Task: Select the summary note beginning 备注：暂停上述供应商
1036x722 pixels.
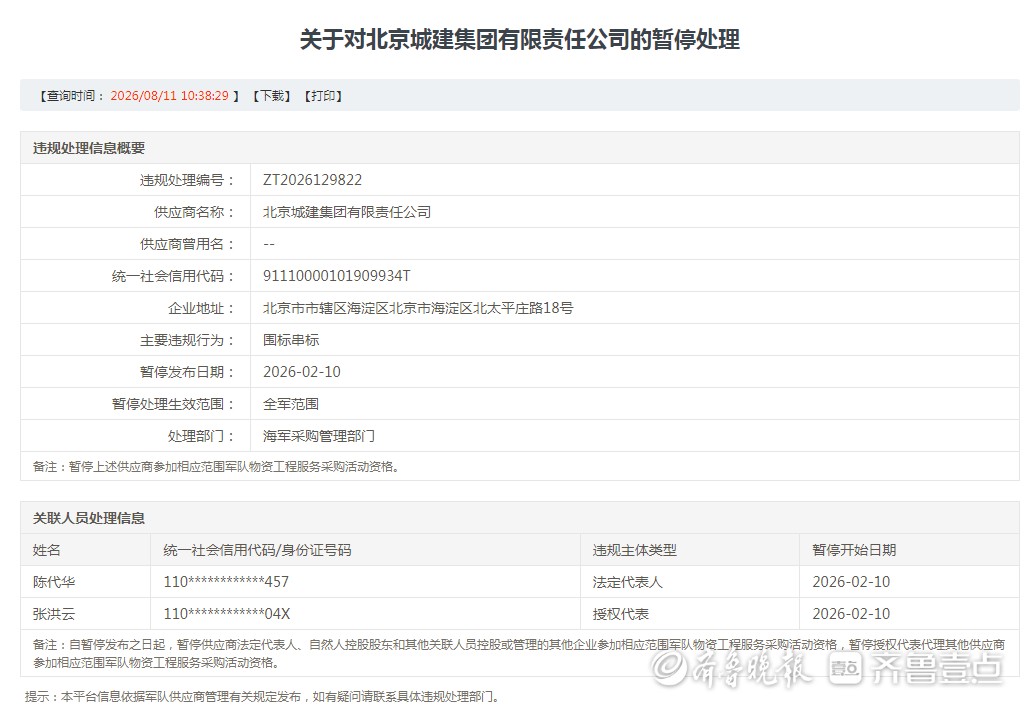Action: pyautogui.click(x=215, y=467)
